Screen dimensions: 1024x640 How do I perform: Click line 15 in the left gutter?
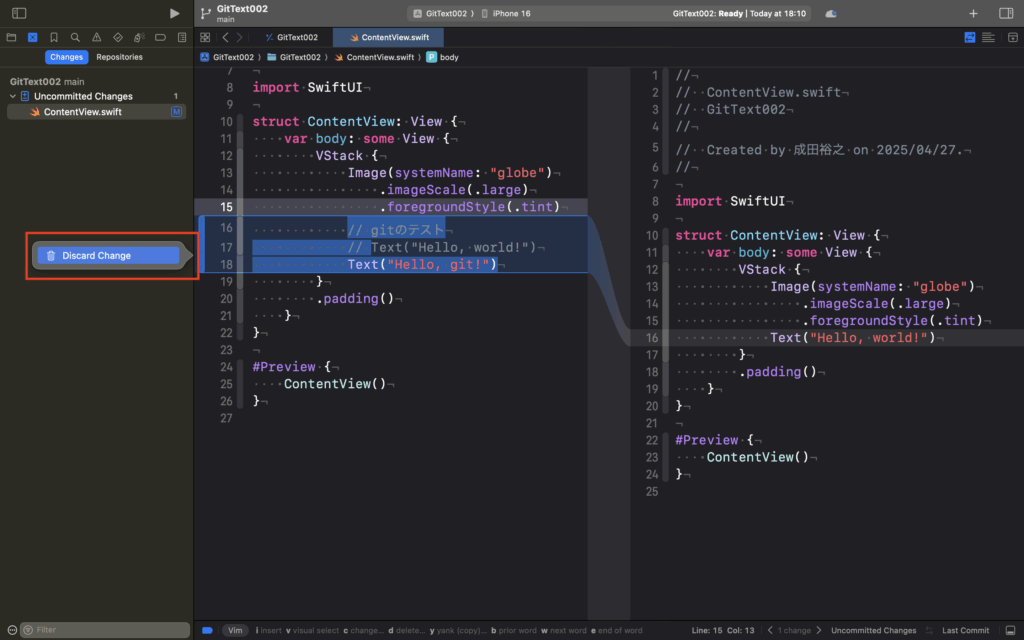point(226,207)
